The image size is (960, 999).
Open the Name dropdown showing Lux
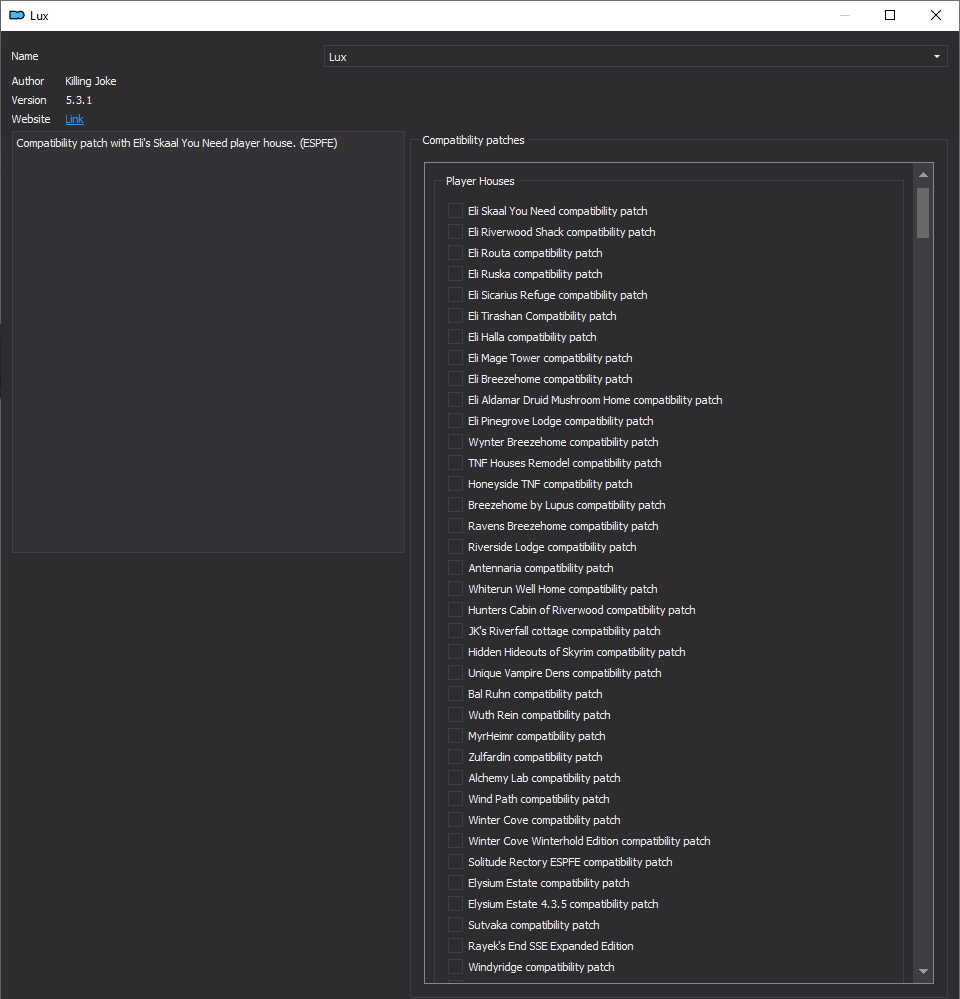[x=635, y=57]
